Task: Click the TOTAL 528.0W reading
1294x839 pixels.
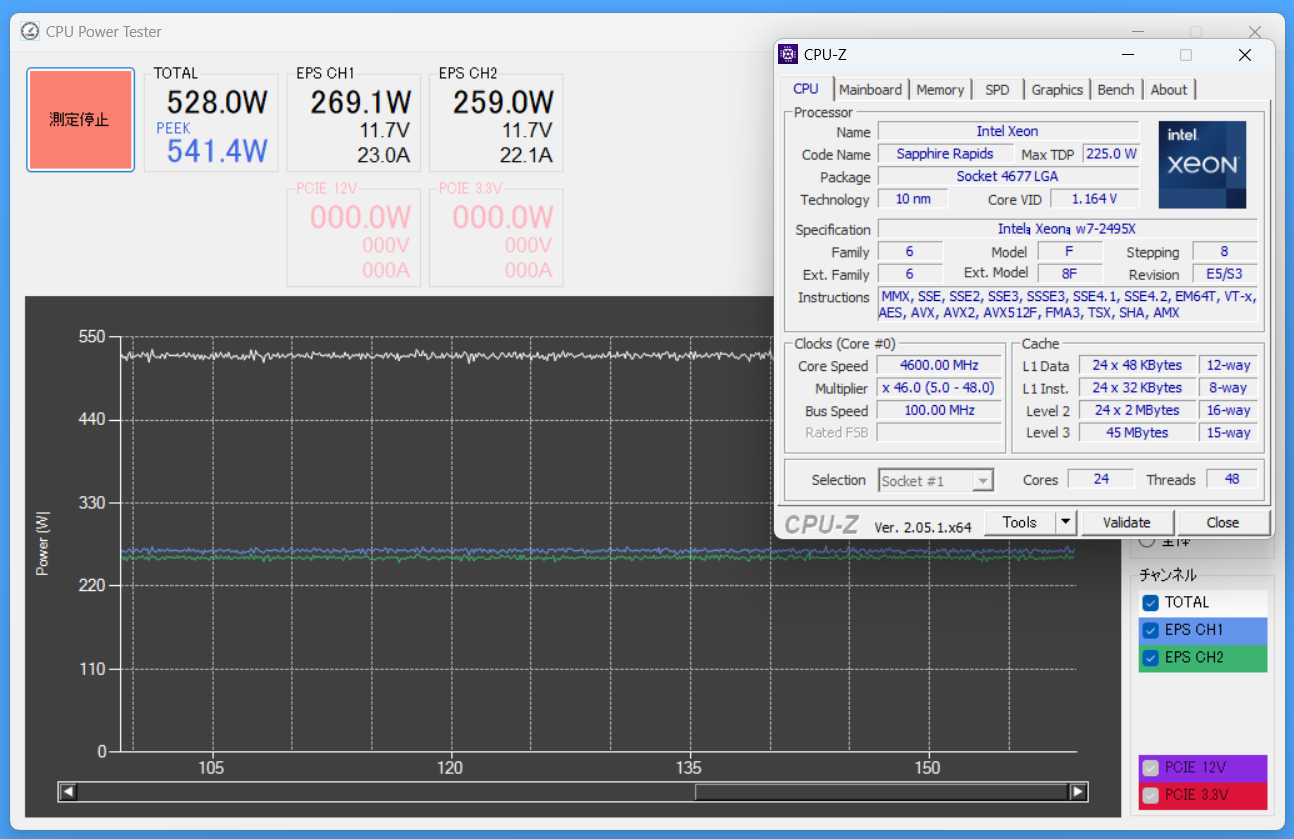Action: [x=217, y=102]
